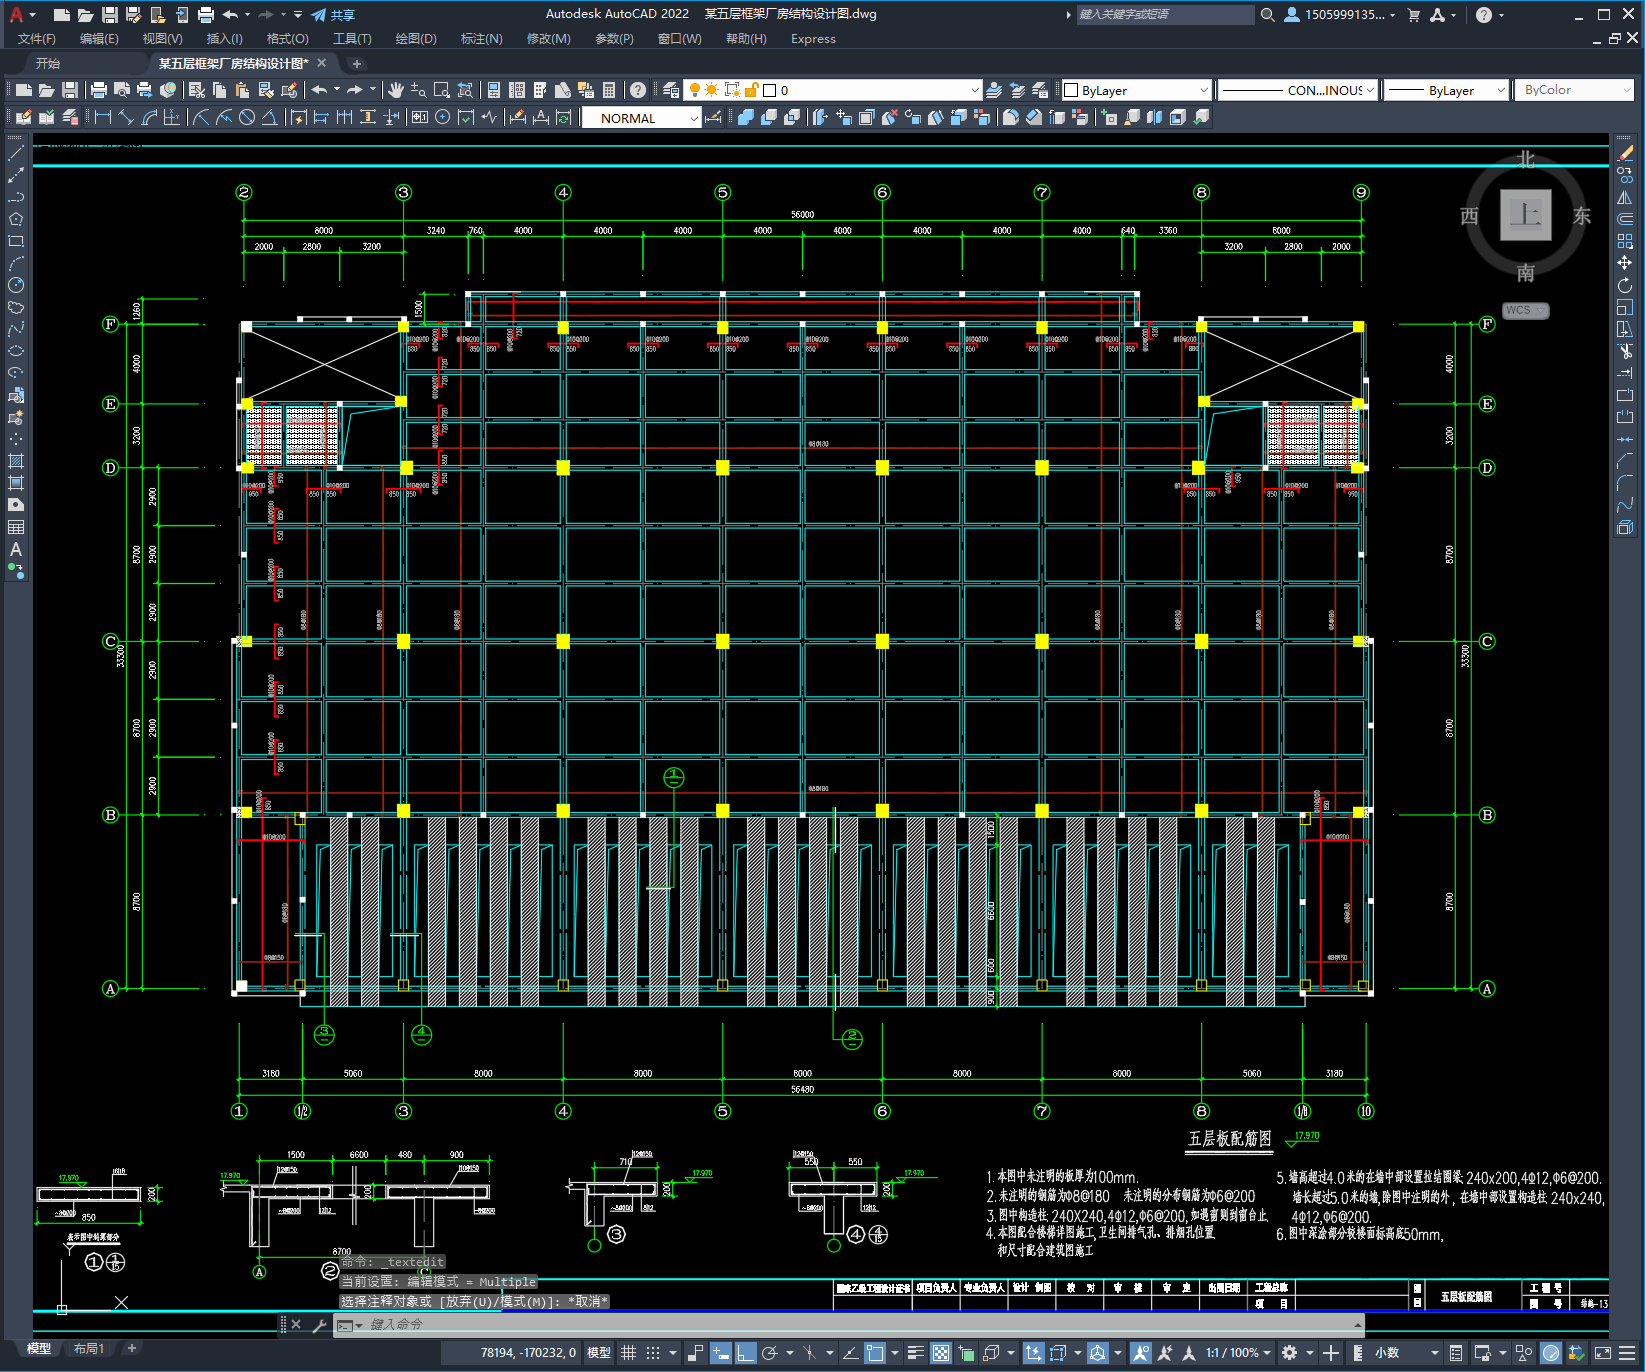Click the search magnifier icon
1645x1372 pixels.
click(x=1267, y=15)
